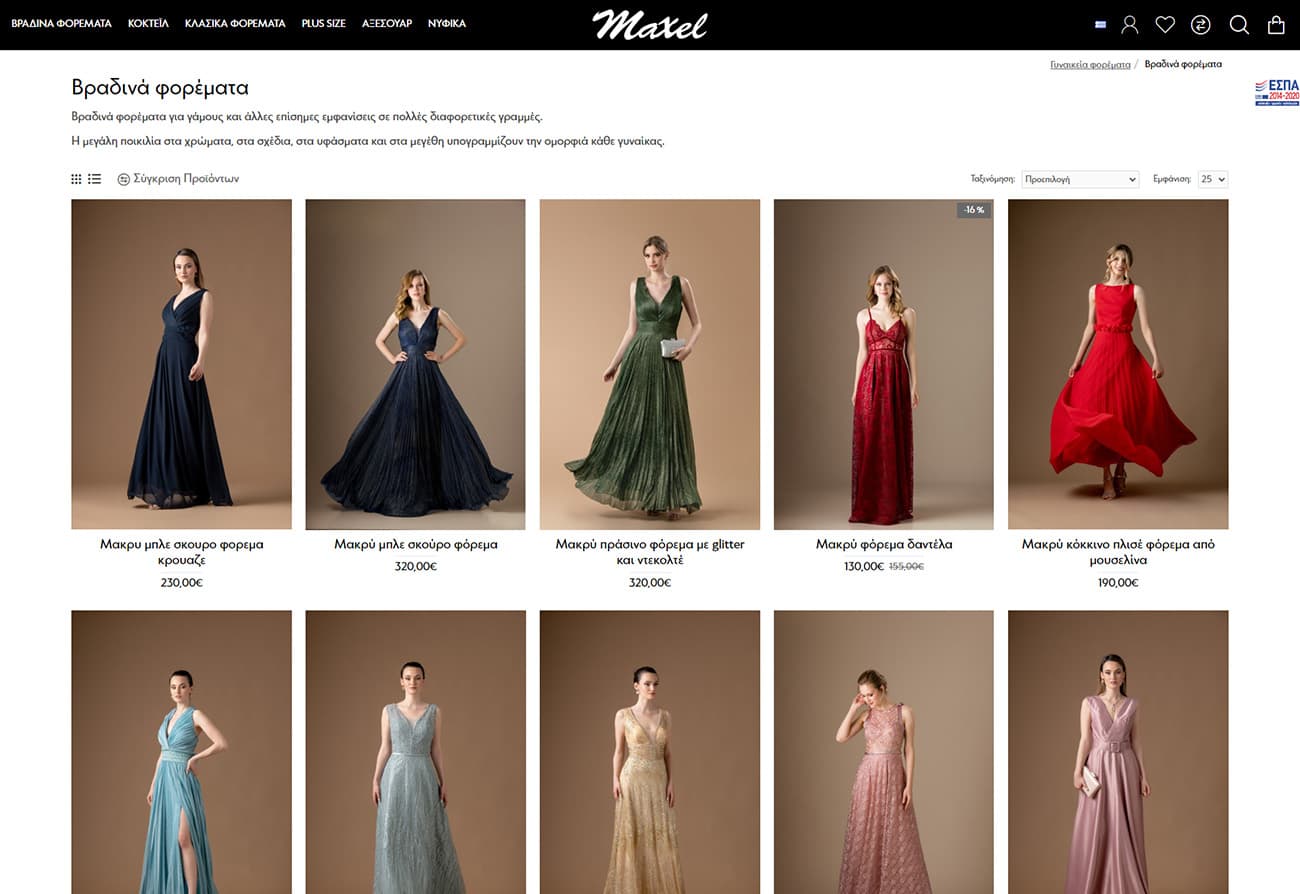Open ΑΞΕΣΟΥΑΡ menu item
The width and height of the screenshot is (1300, 894).
click(387, 23)
